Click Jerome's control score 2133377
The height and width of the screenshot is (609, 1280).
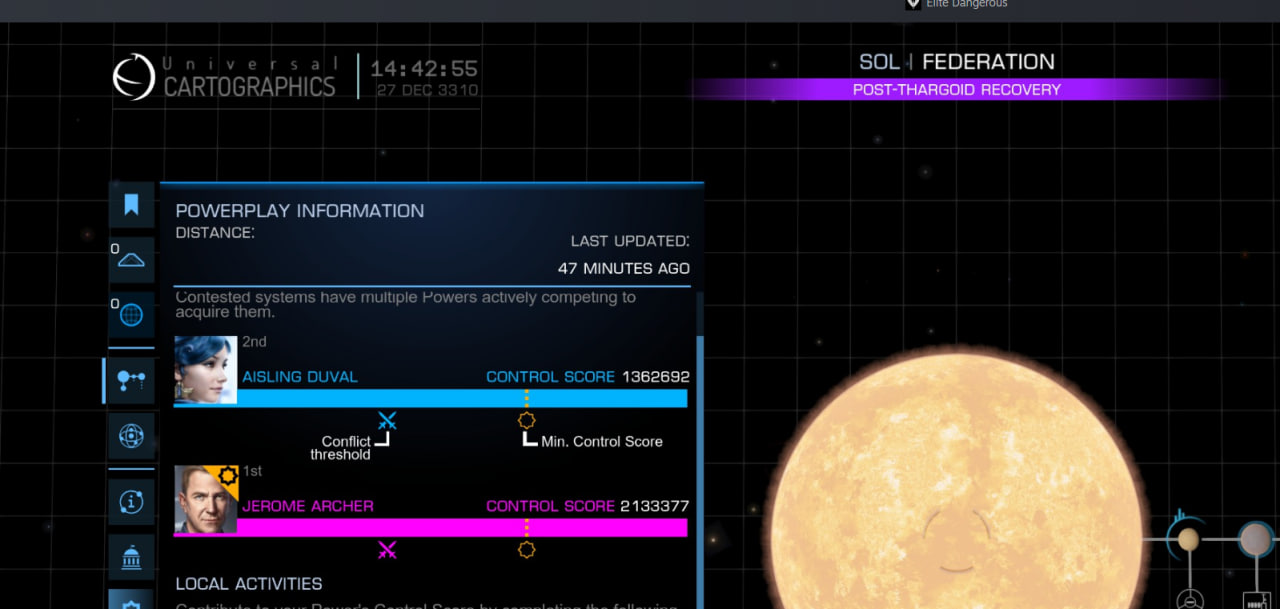(655, 506)
